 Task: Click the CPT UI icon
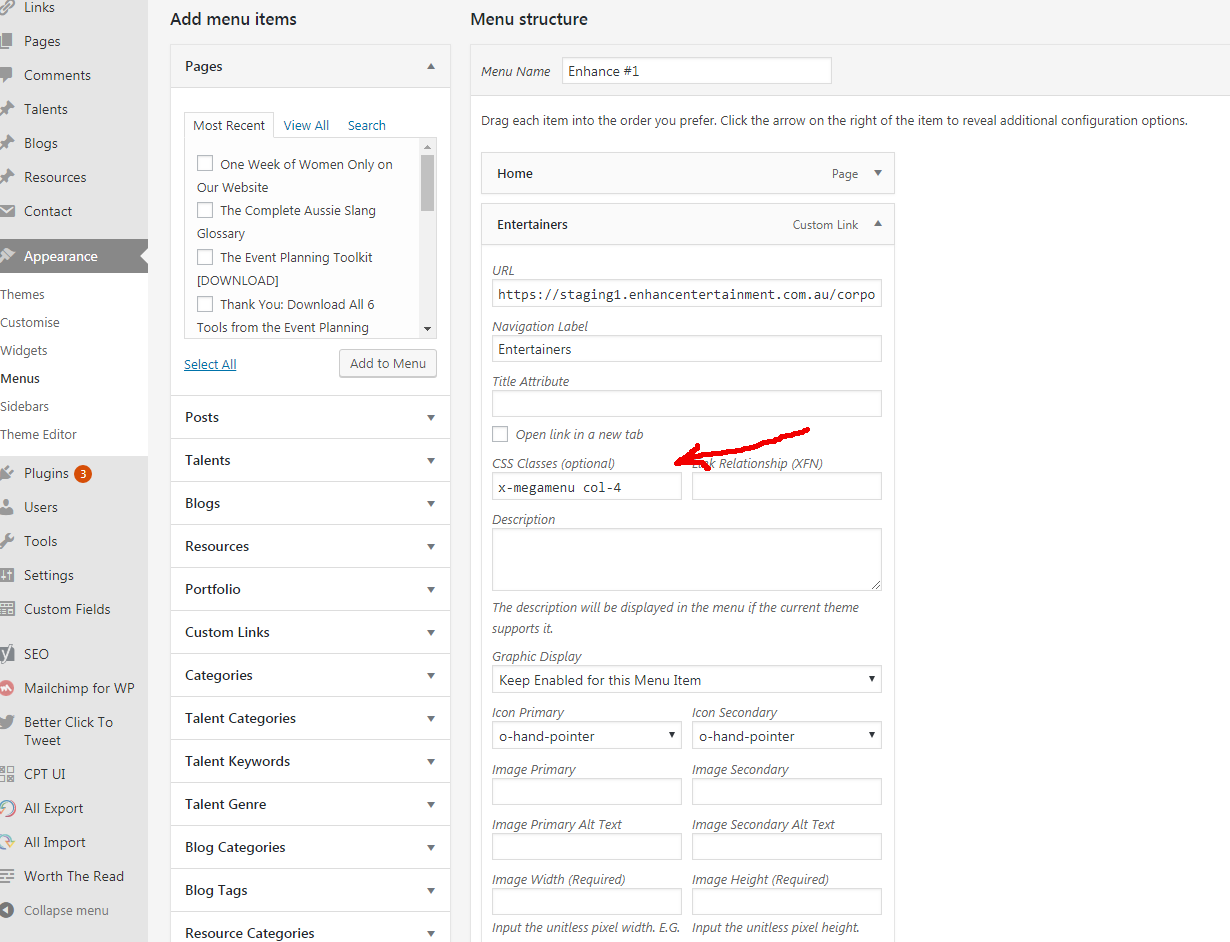click(7, 774)
